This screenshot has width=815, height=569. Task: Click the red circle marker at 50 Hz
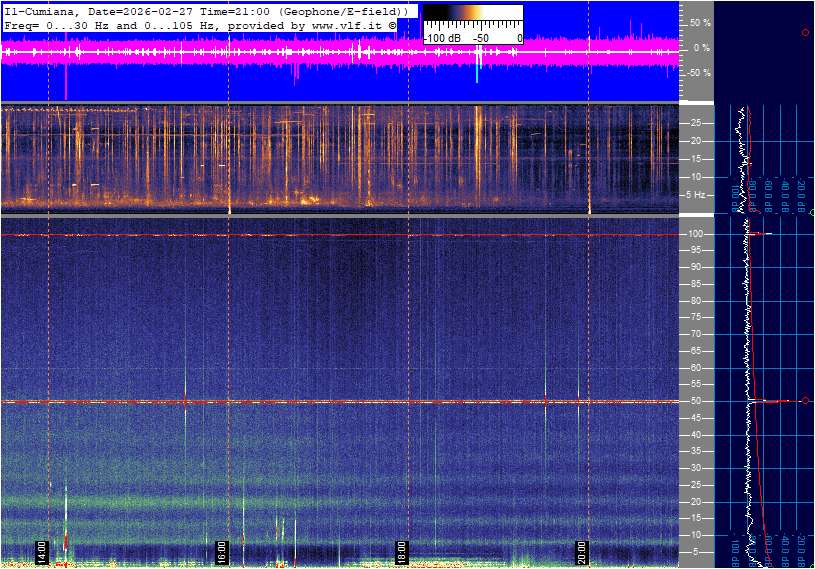click(x=805, y=401)
